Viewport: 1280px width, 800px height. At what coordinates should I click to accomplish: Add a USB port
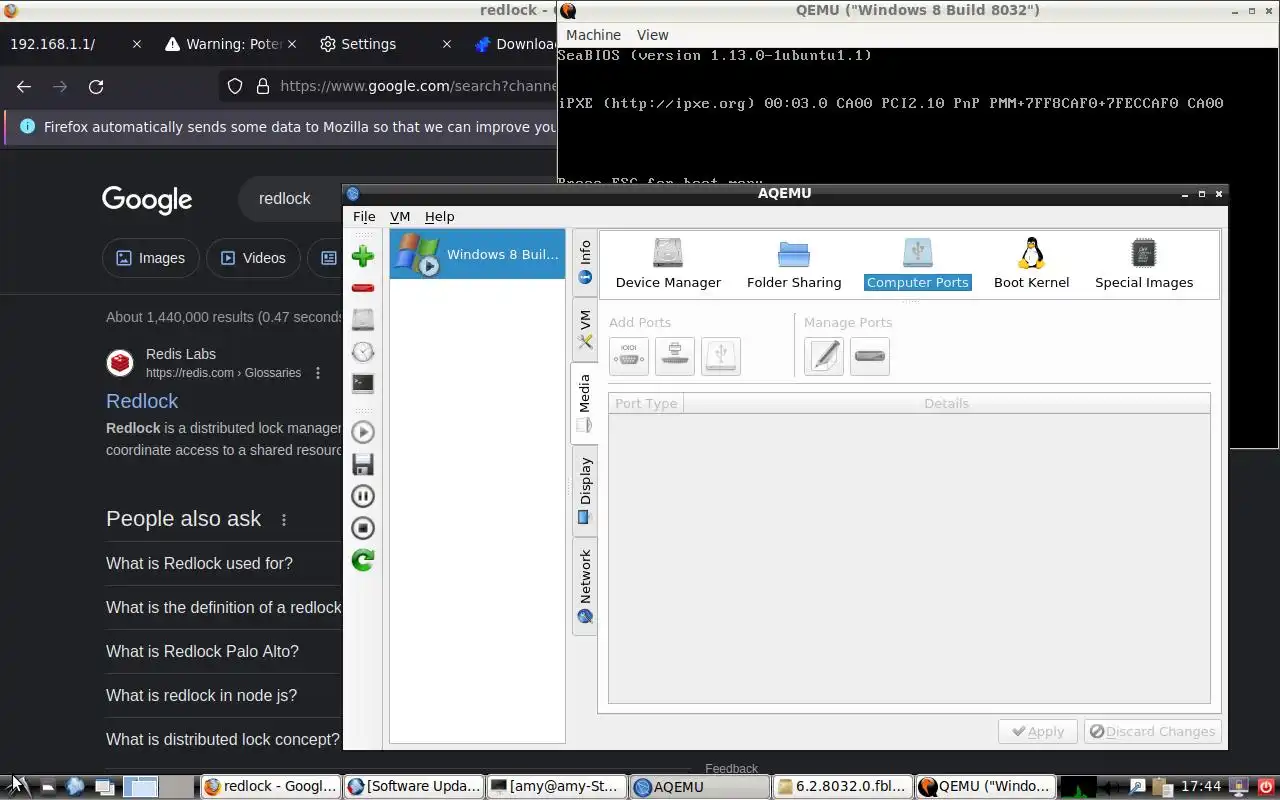coord(721,356)
